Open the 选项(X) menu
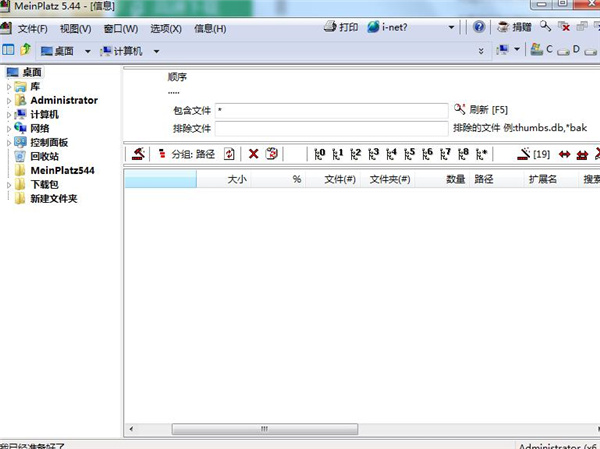600x449 pixels. coord(164,28)
